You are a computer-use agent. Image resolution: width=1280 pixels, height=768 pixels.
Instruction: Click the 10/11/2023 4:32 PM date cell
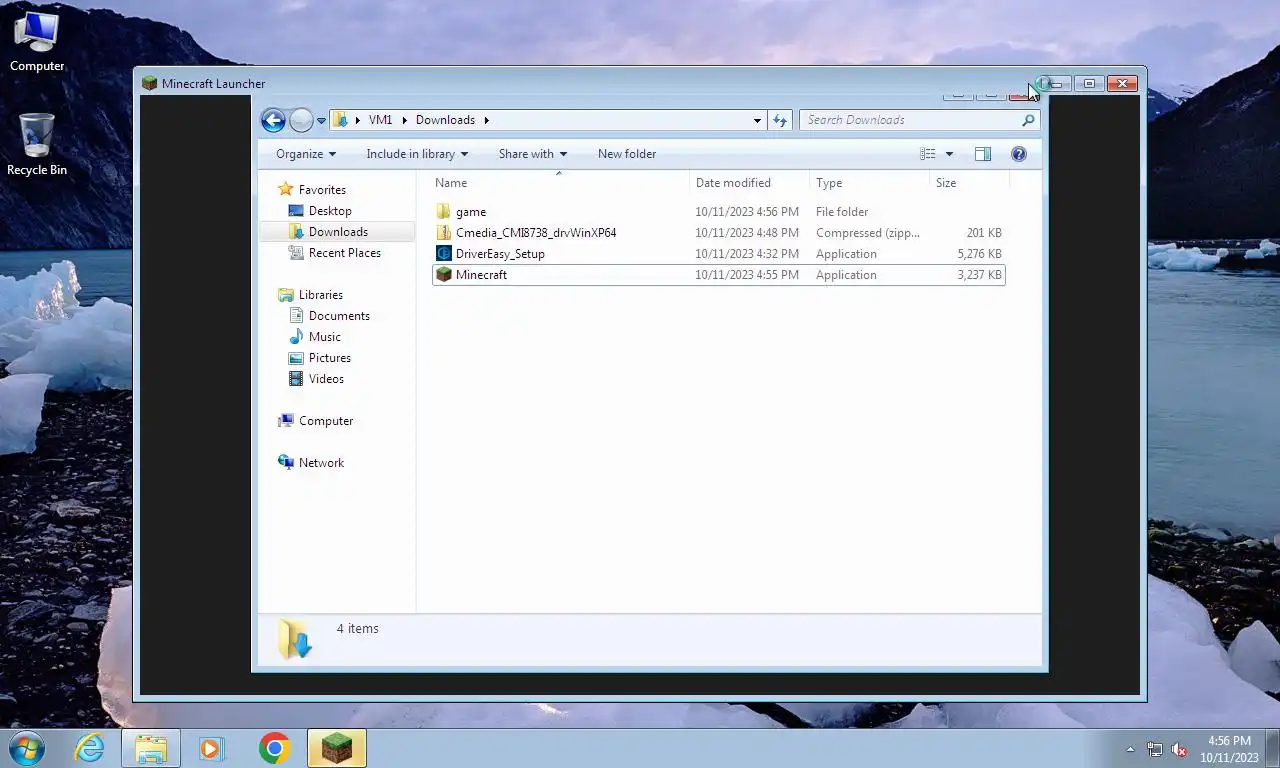tap(747, 254)
